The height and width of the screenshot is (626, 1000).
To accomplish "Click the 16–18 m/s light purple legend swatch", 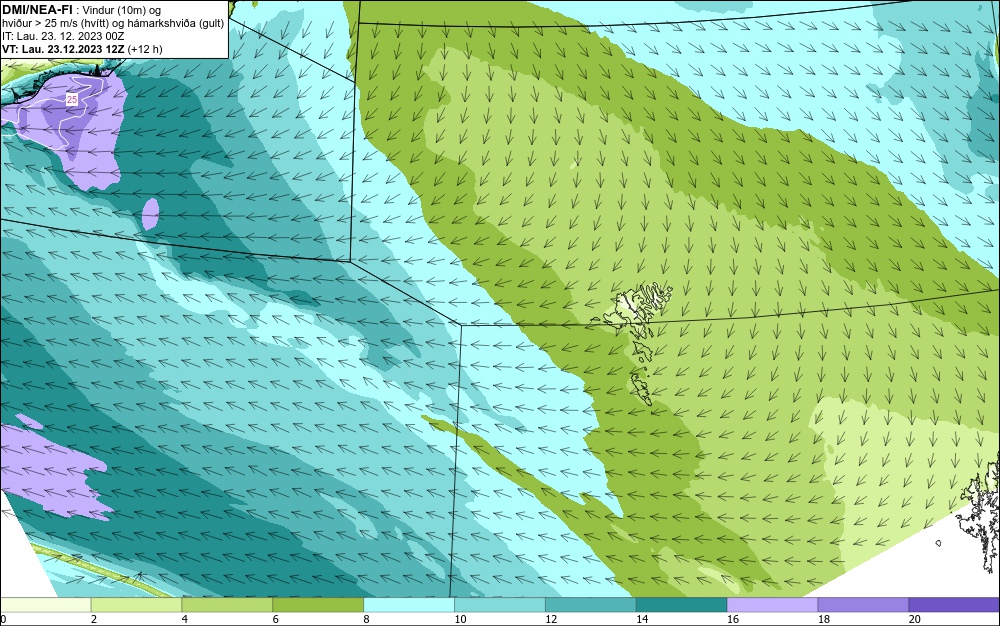I will pos(772,605).
